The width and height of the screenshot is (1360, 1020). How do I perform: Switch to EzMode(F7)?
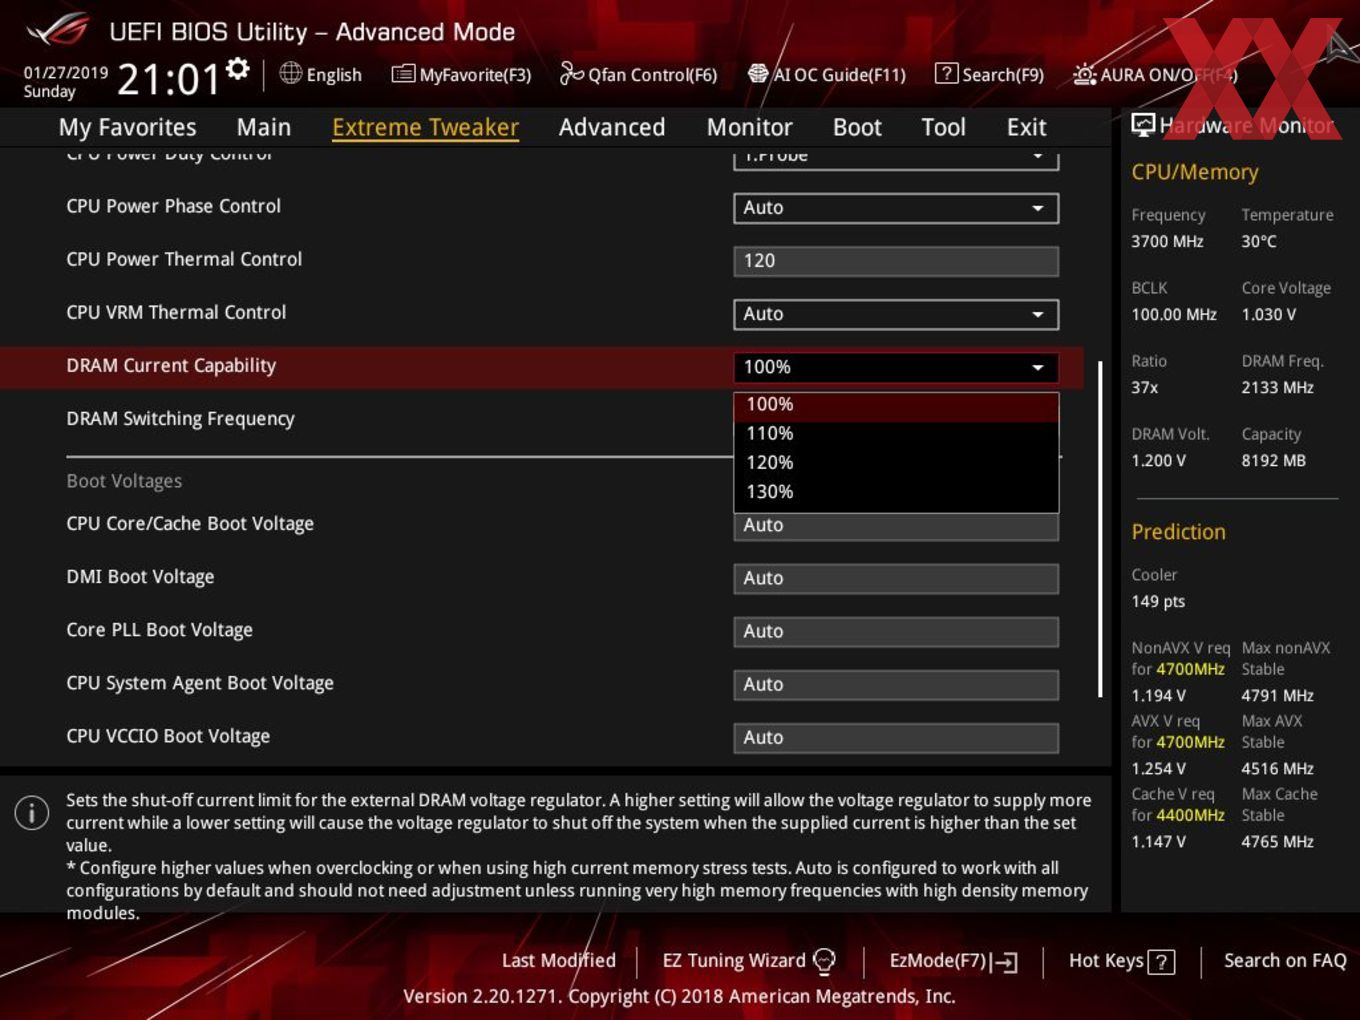(x=953, y=961)
